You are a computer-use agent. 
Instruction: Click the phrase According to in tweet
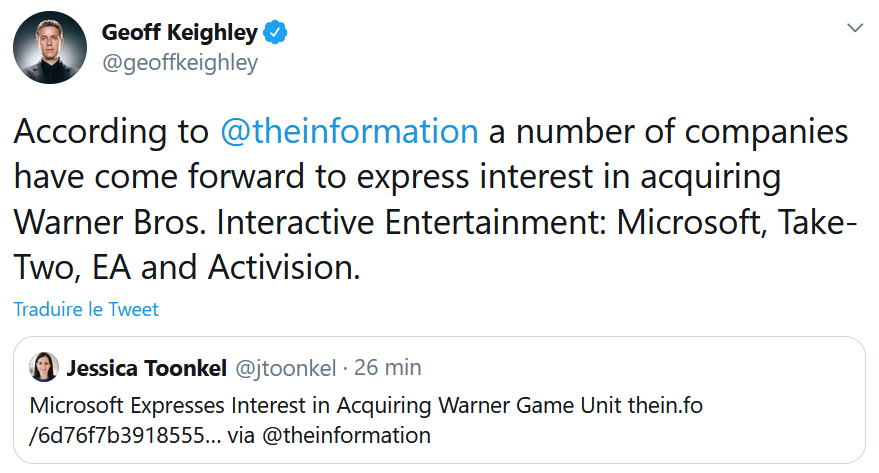tap(111, 132)
